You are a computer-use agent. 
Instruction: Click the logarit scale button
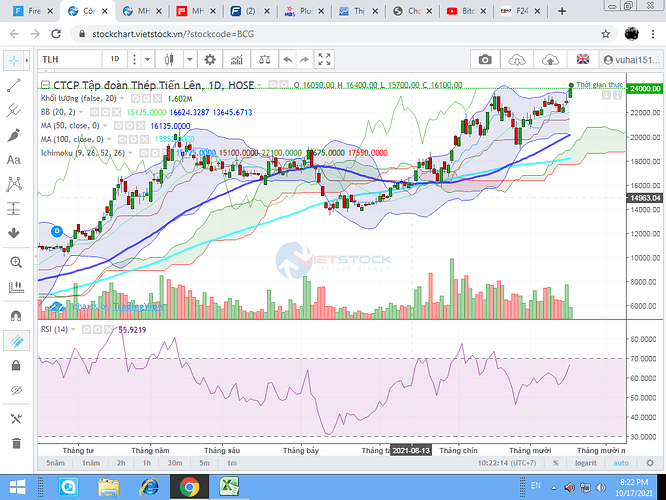click(585, 463)
